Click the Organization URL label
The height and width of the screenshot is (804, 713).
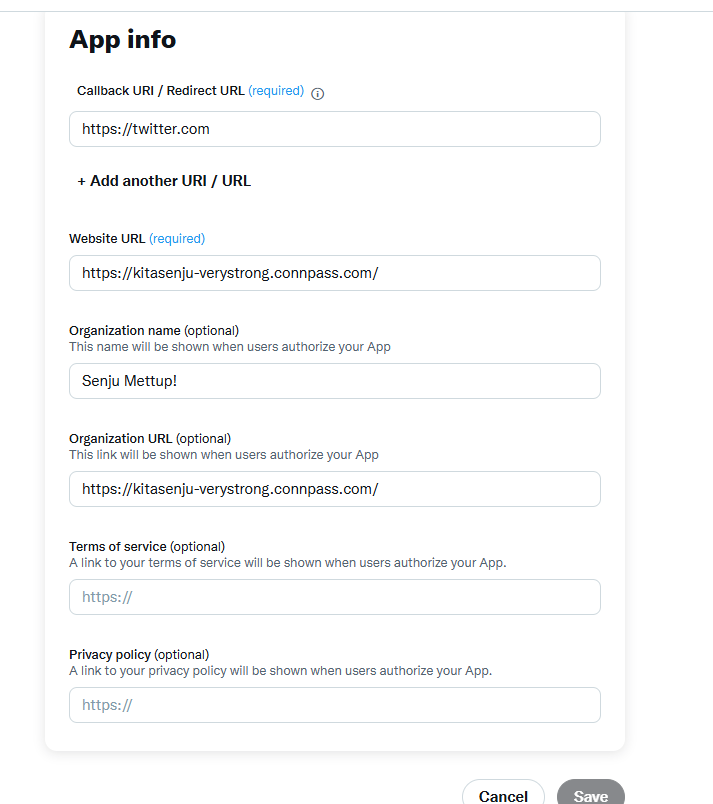121,439
